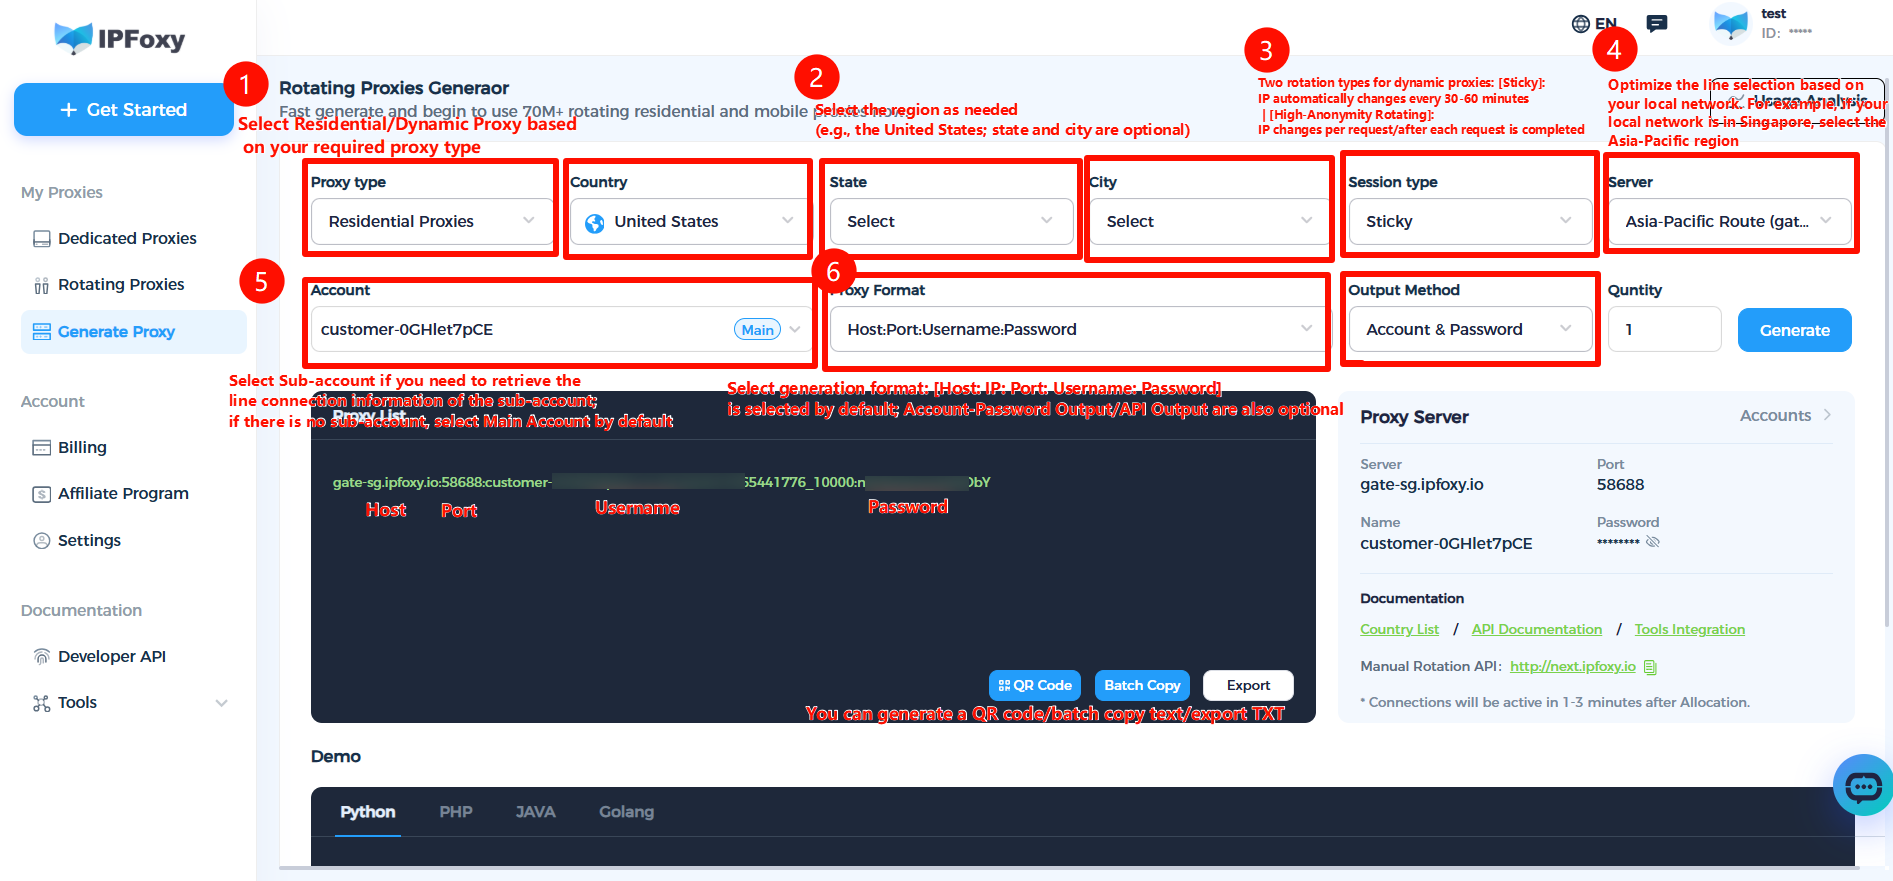Click the Developer API fingerprint icon
The height and width of the screenshot is (881, 1893).
41,657
